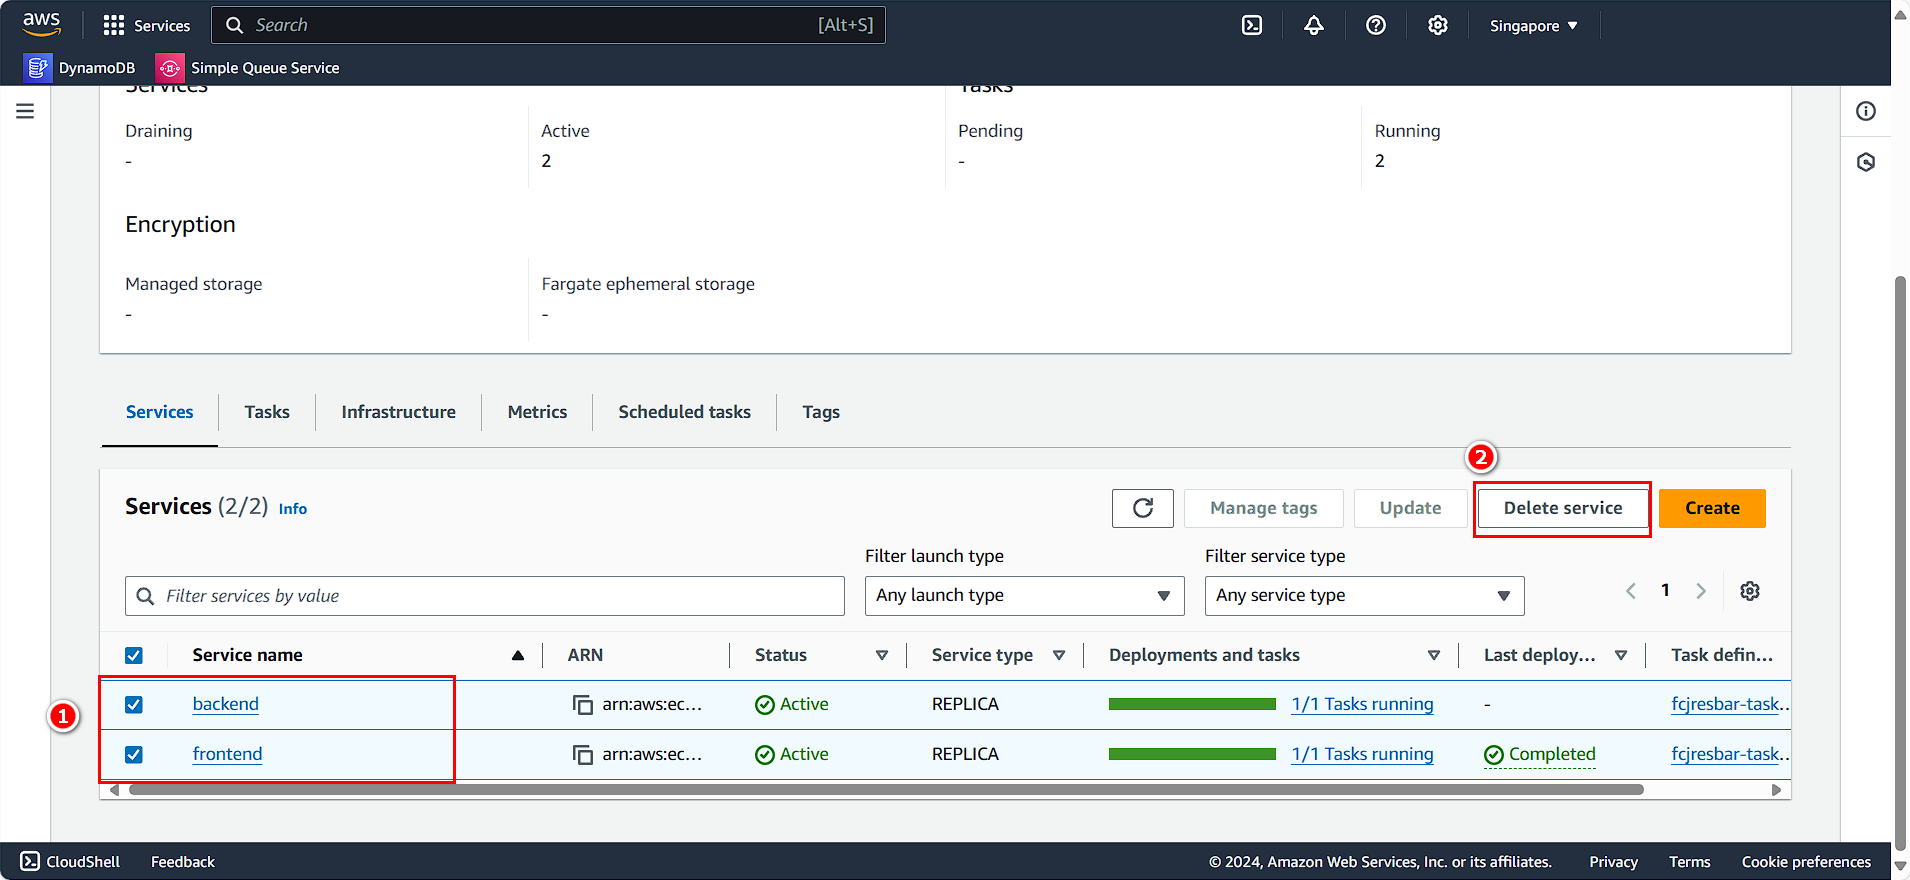
Task: Open the Simple Queue Service shortcut
Action: pos(248,67)
